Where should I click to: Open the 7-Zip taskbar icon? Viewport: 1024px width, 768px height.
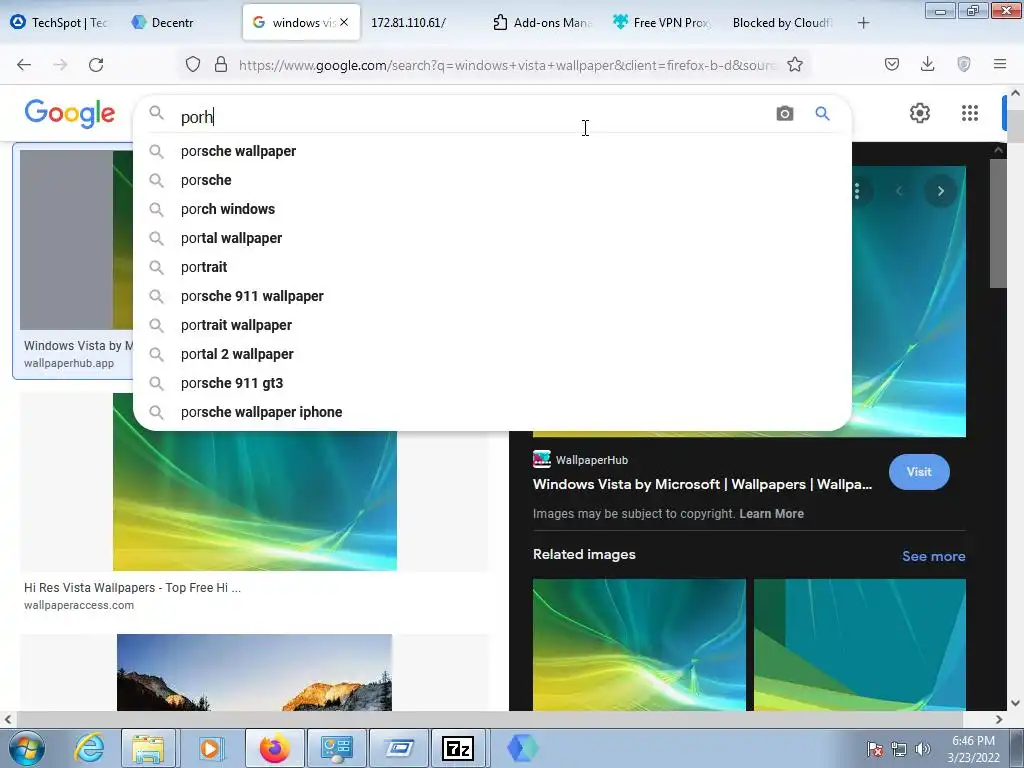(457, 748)
